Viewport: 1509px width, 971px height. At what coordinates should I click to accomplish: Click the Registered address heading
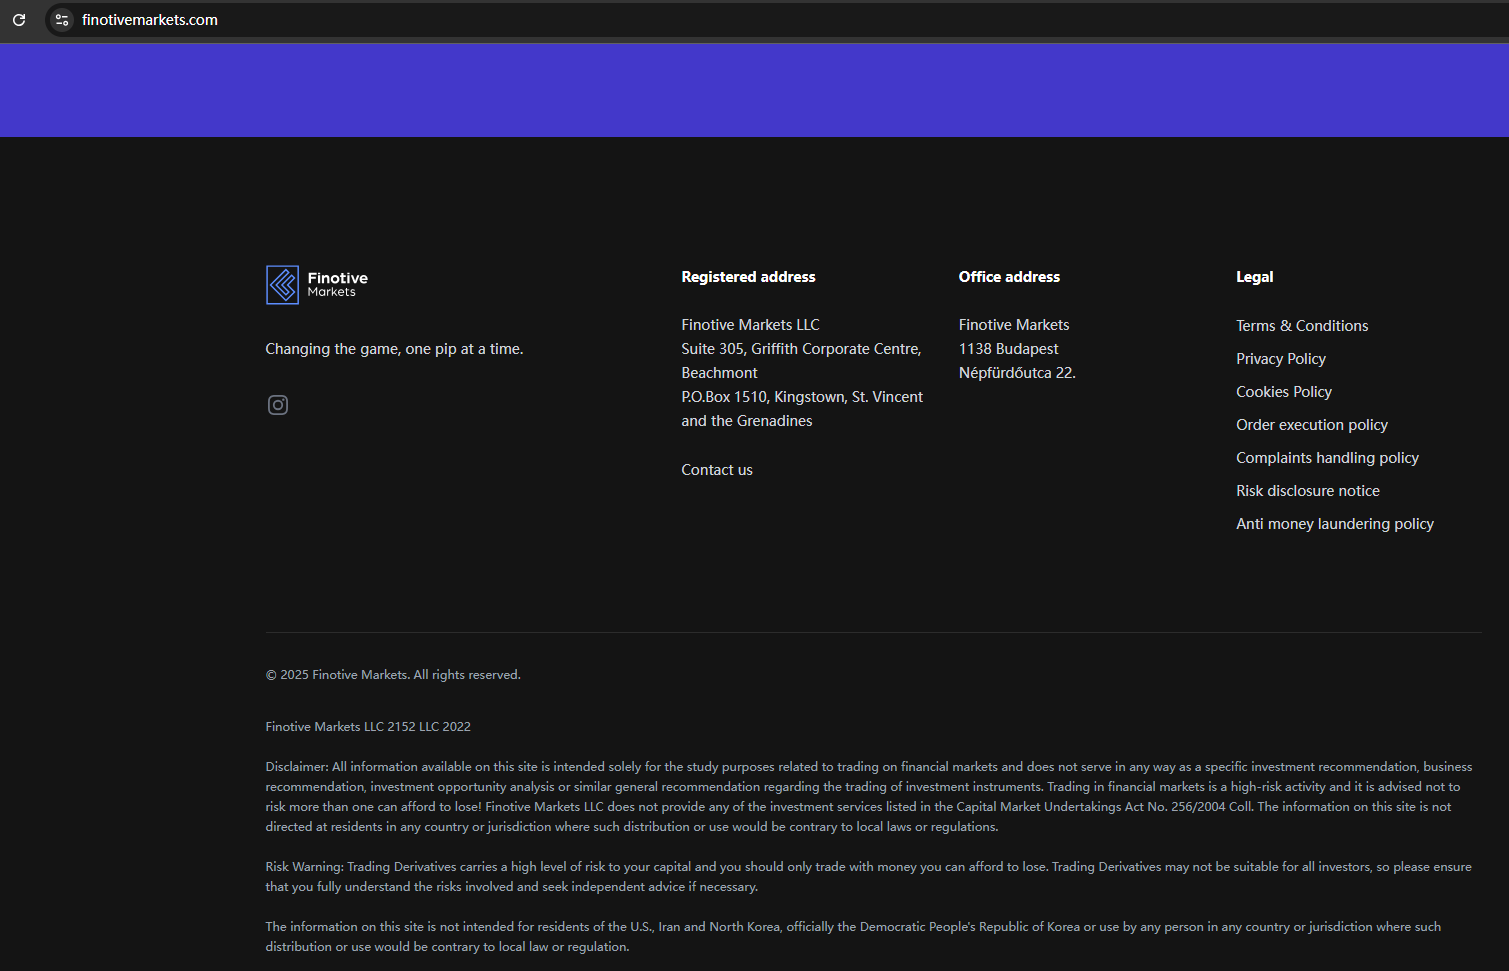(x=748, y=277)
